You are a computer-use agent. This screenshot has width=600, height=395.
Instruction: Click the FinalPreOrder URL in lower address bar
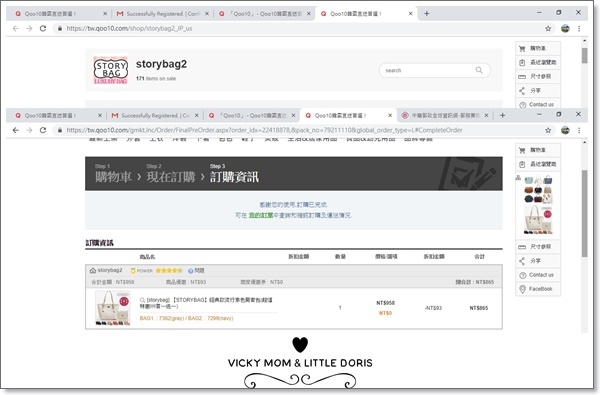[264, 130]
